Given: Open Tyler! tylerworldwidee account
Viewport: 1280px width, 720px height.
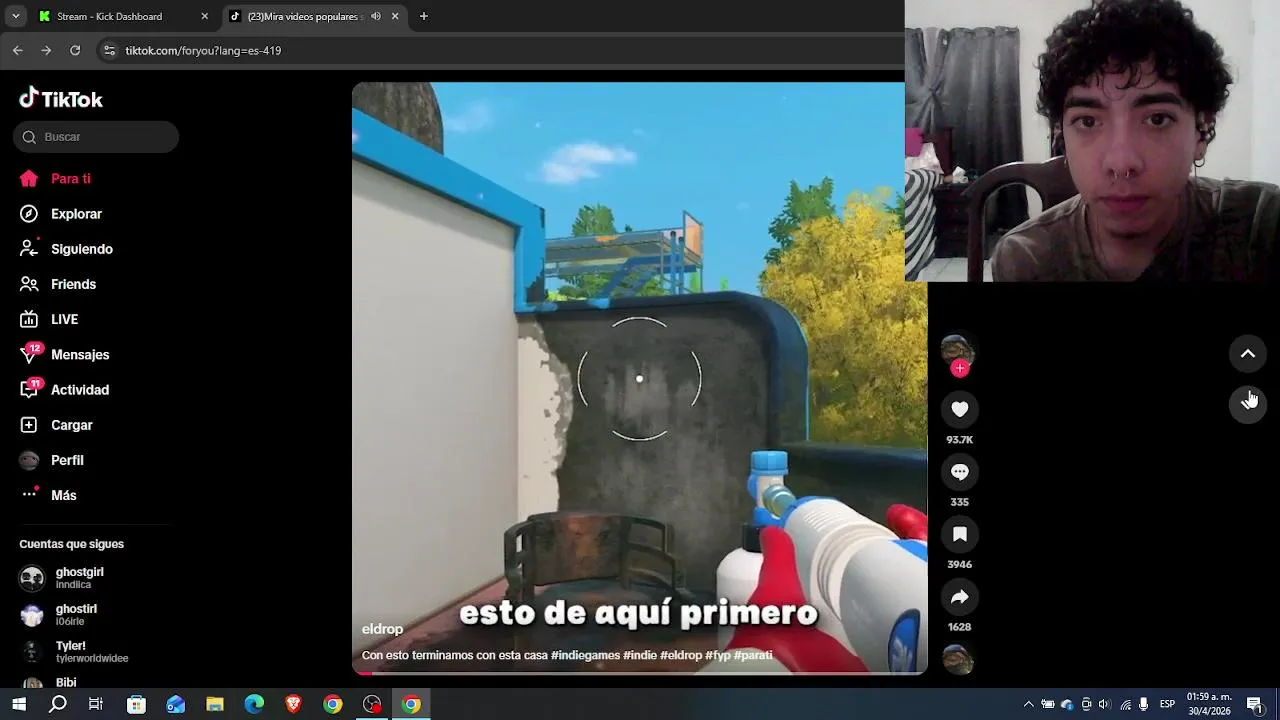Looking at the screenshot, I should tap(74, 652).
